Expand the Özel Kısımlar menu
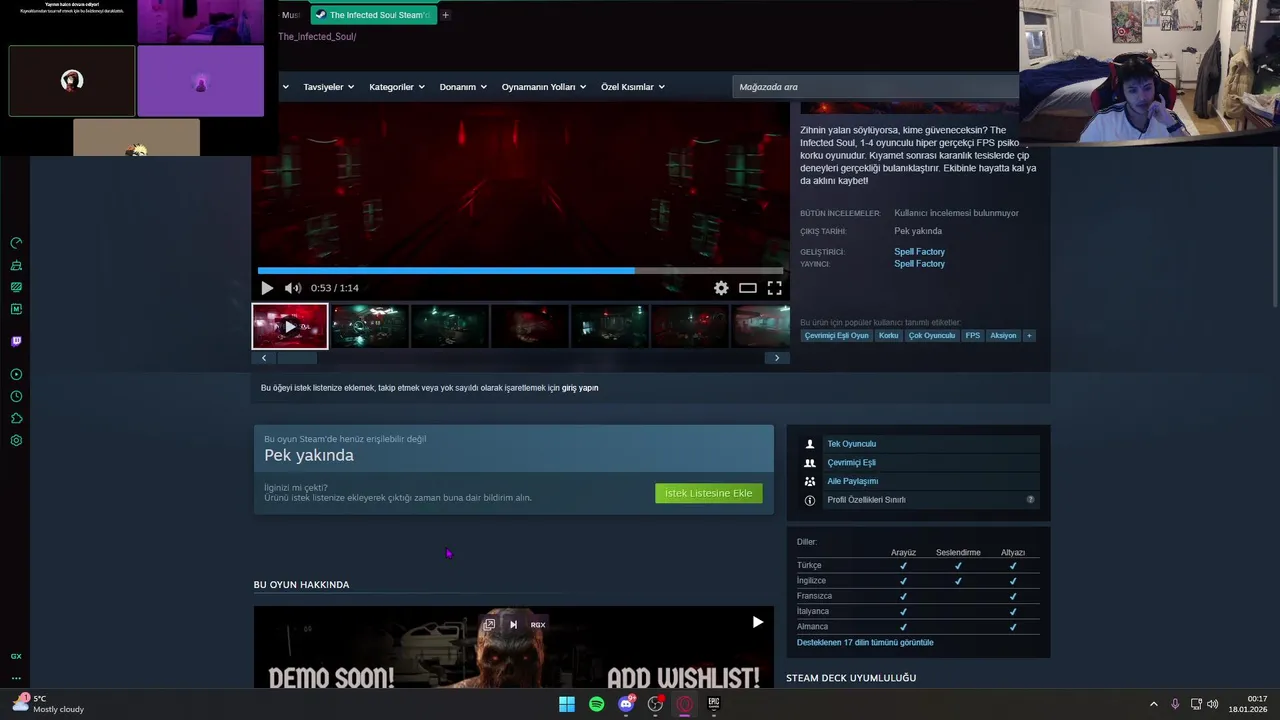The image size is (1280, 720). [x=633, y=87]
